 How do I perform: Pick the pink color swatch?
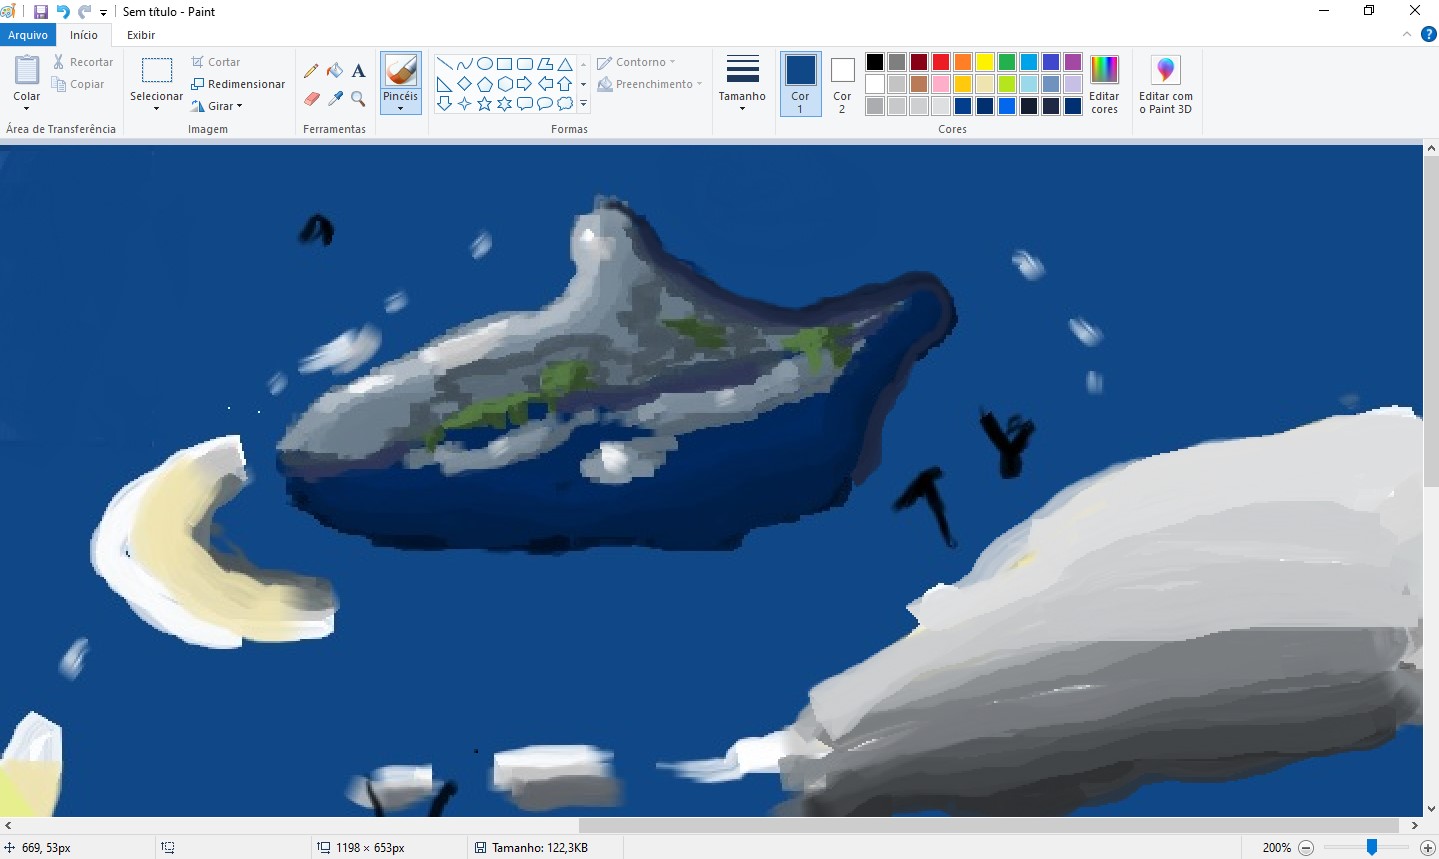941,84
